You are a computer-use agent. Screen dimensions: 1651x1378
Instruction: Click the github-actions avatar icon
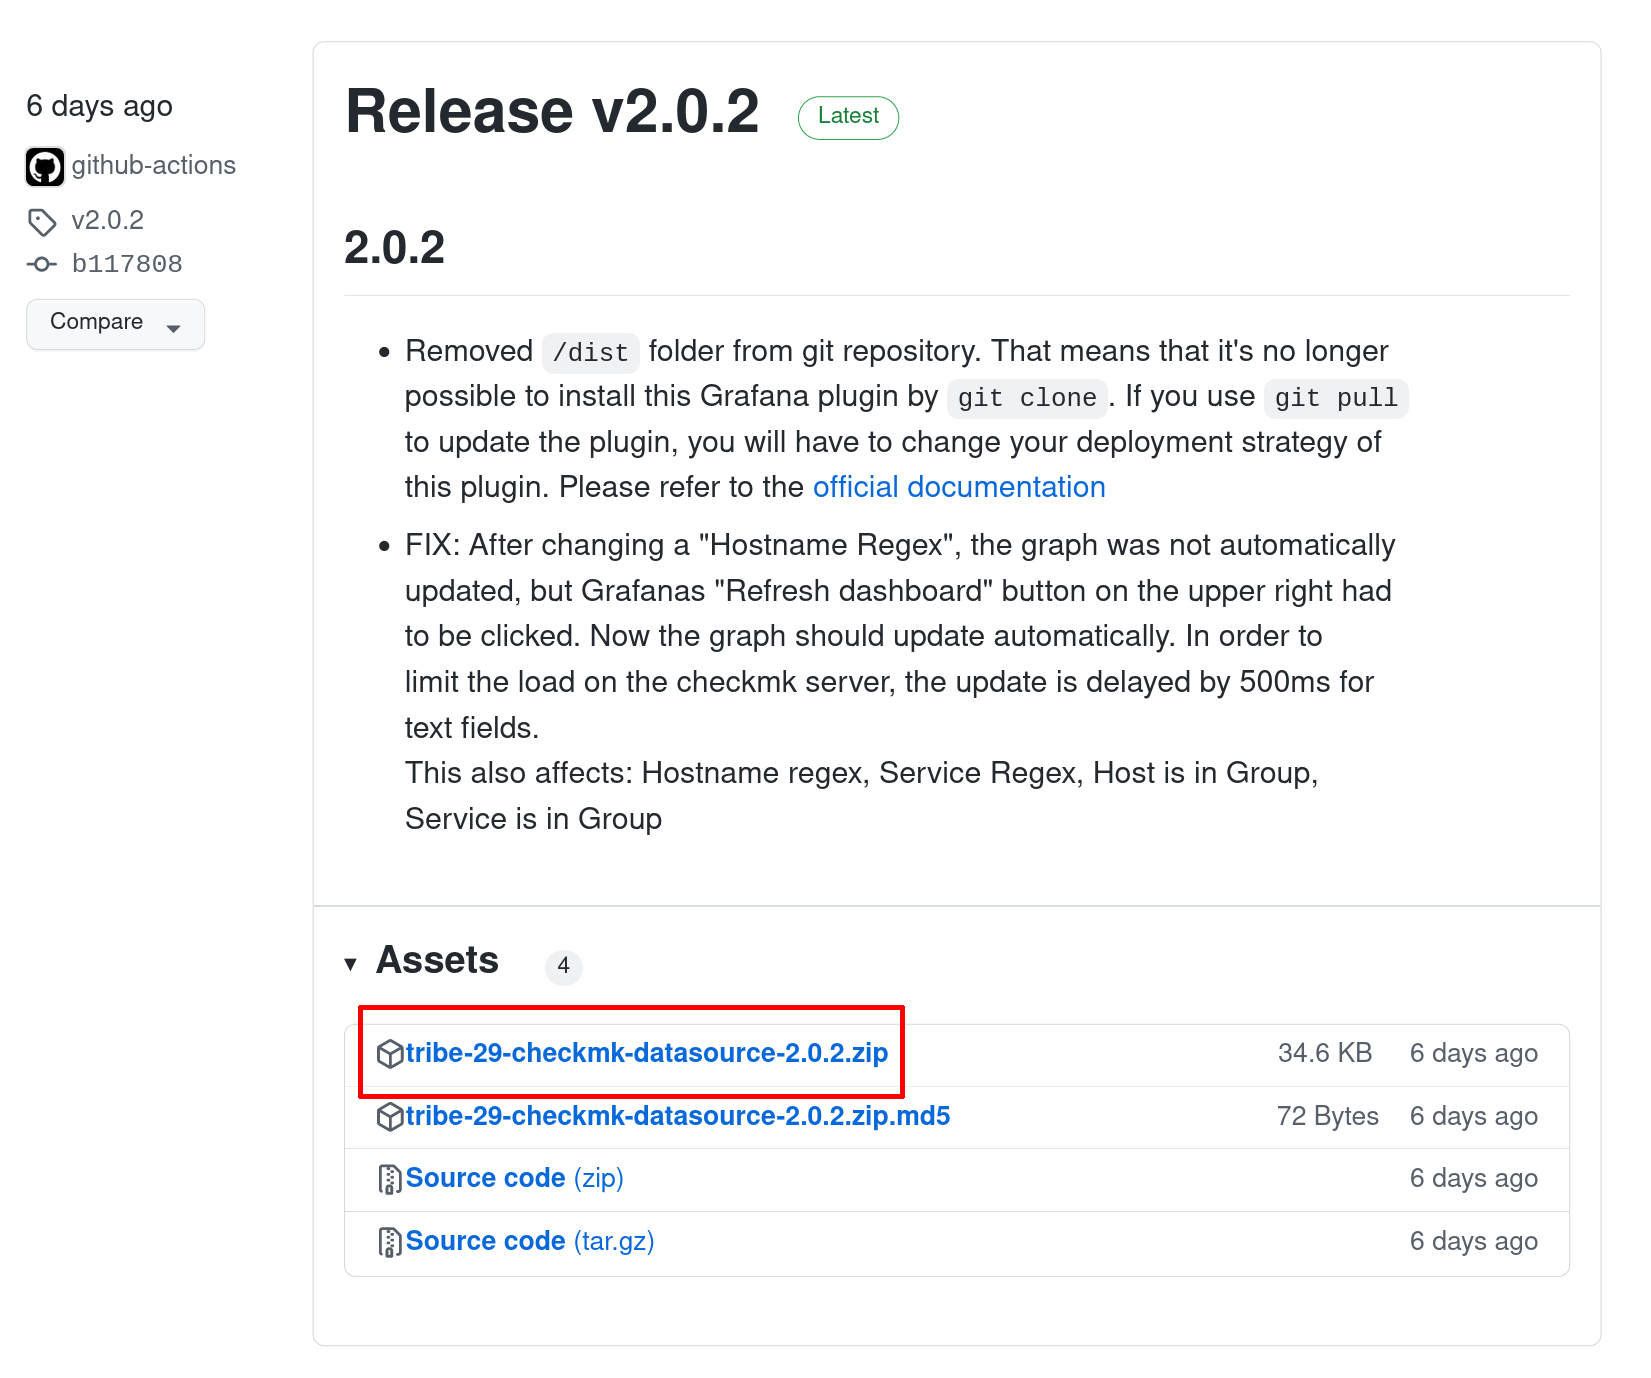[45, 167]
